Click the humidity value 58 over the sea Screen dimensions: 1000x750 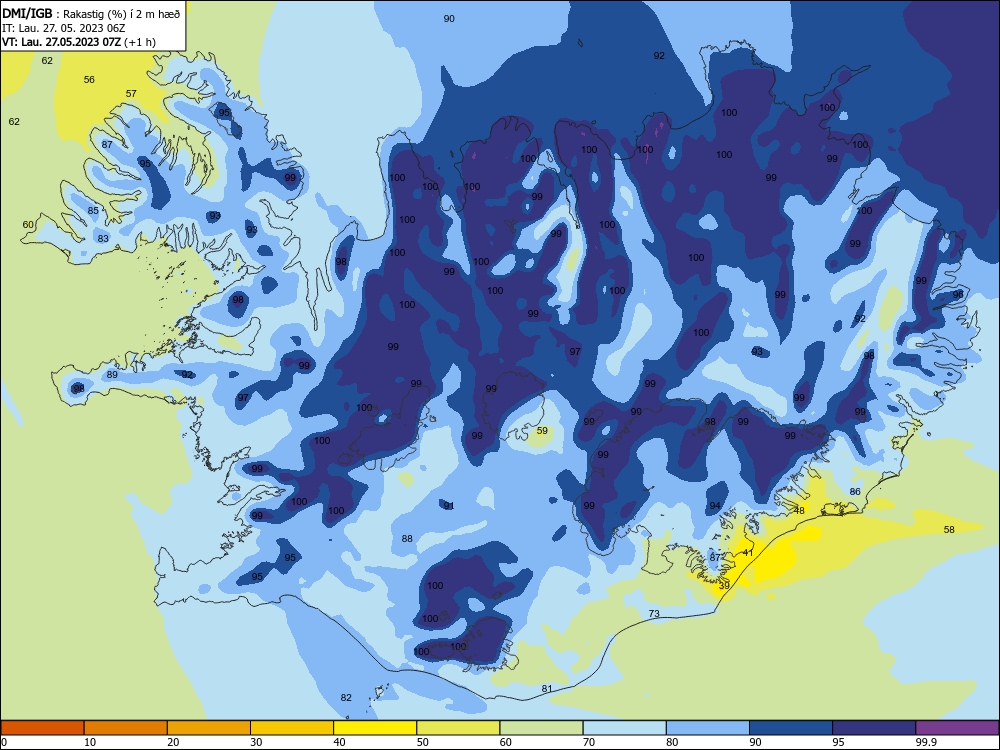pos(949,529)
